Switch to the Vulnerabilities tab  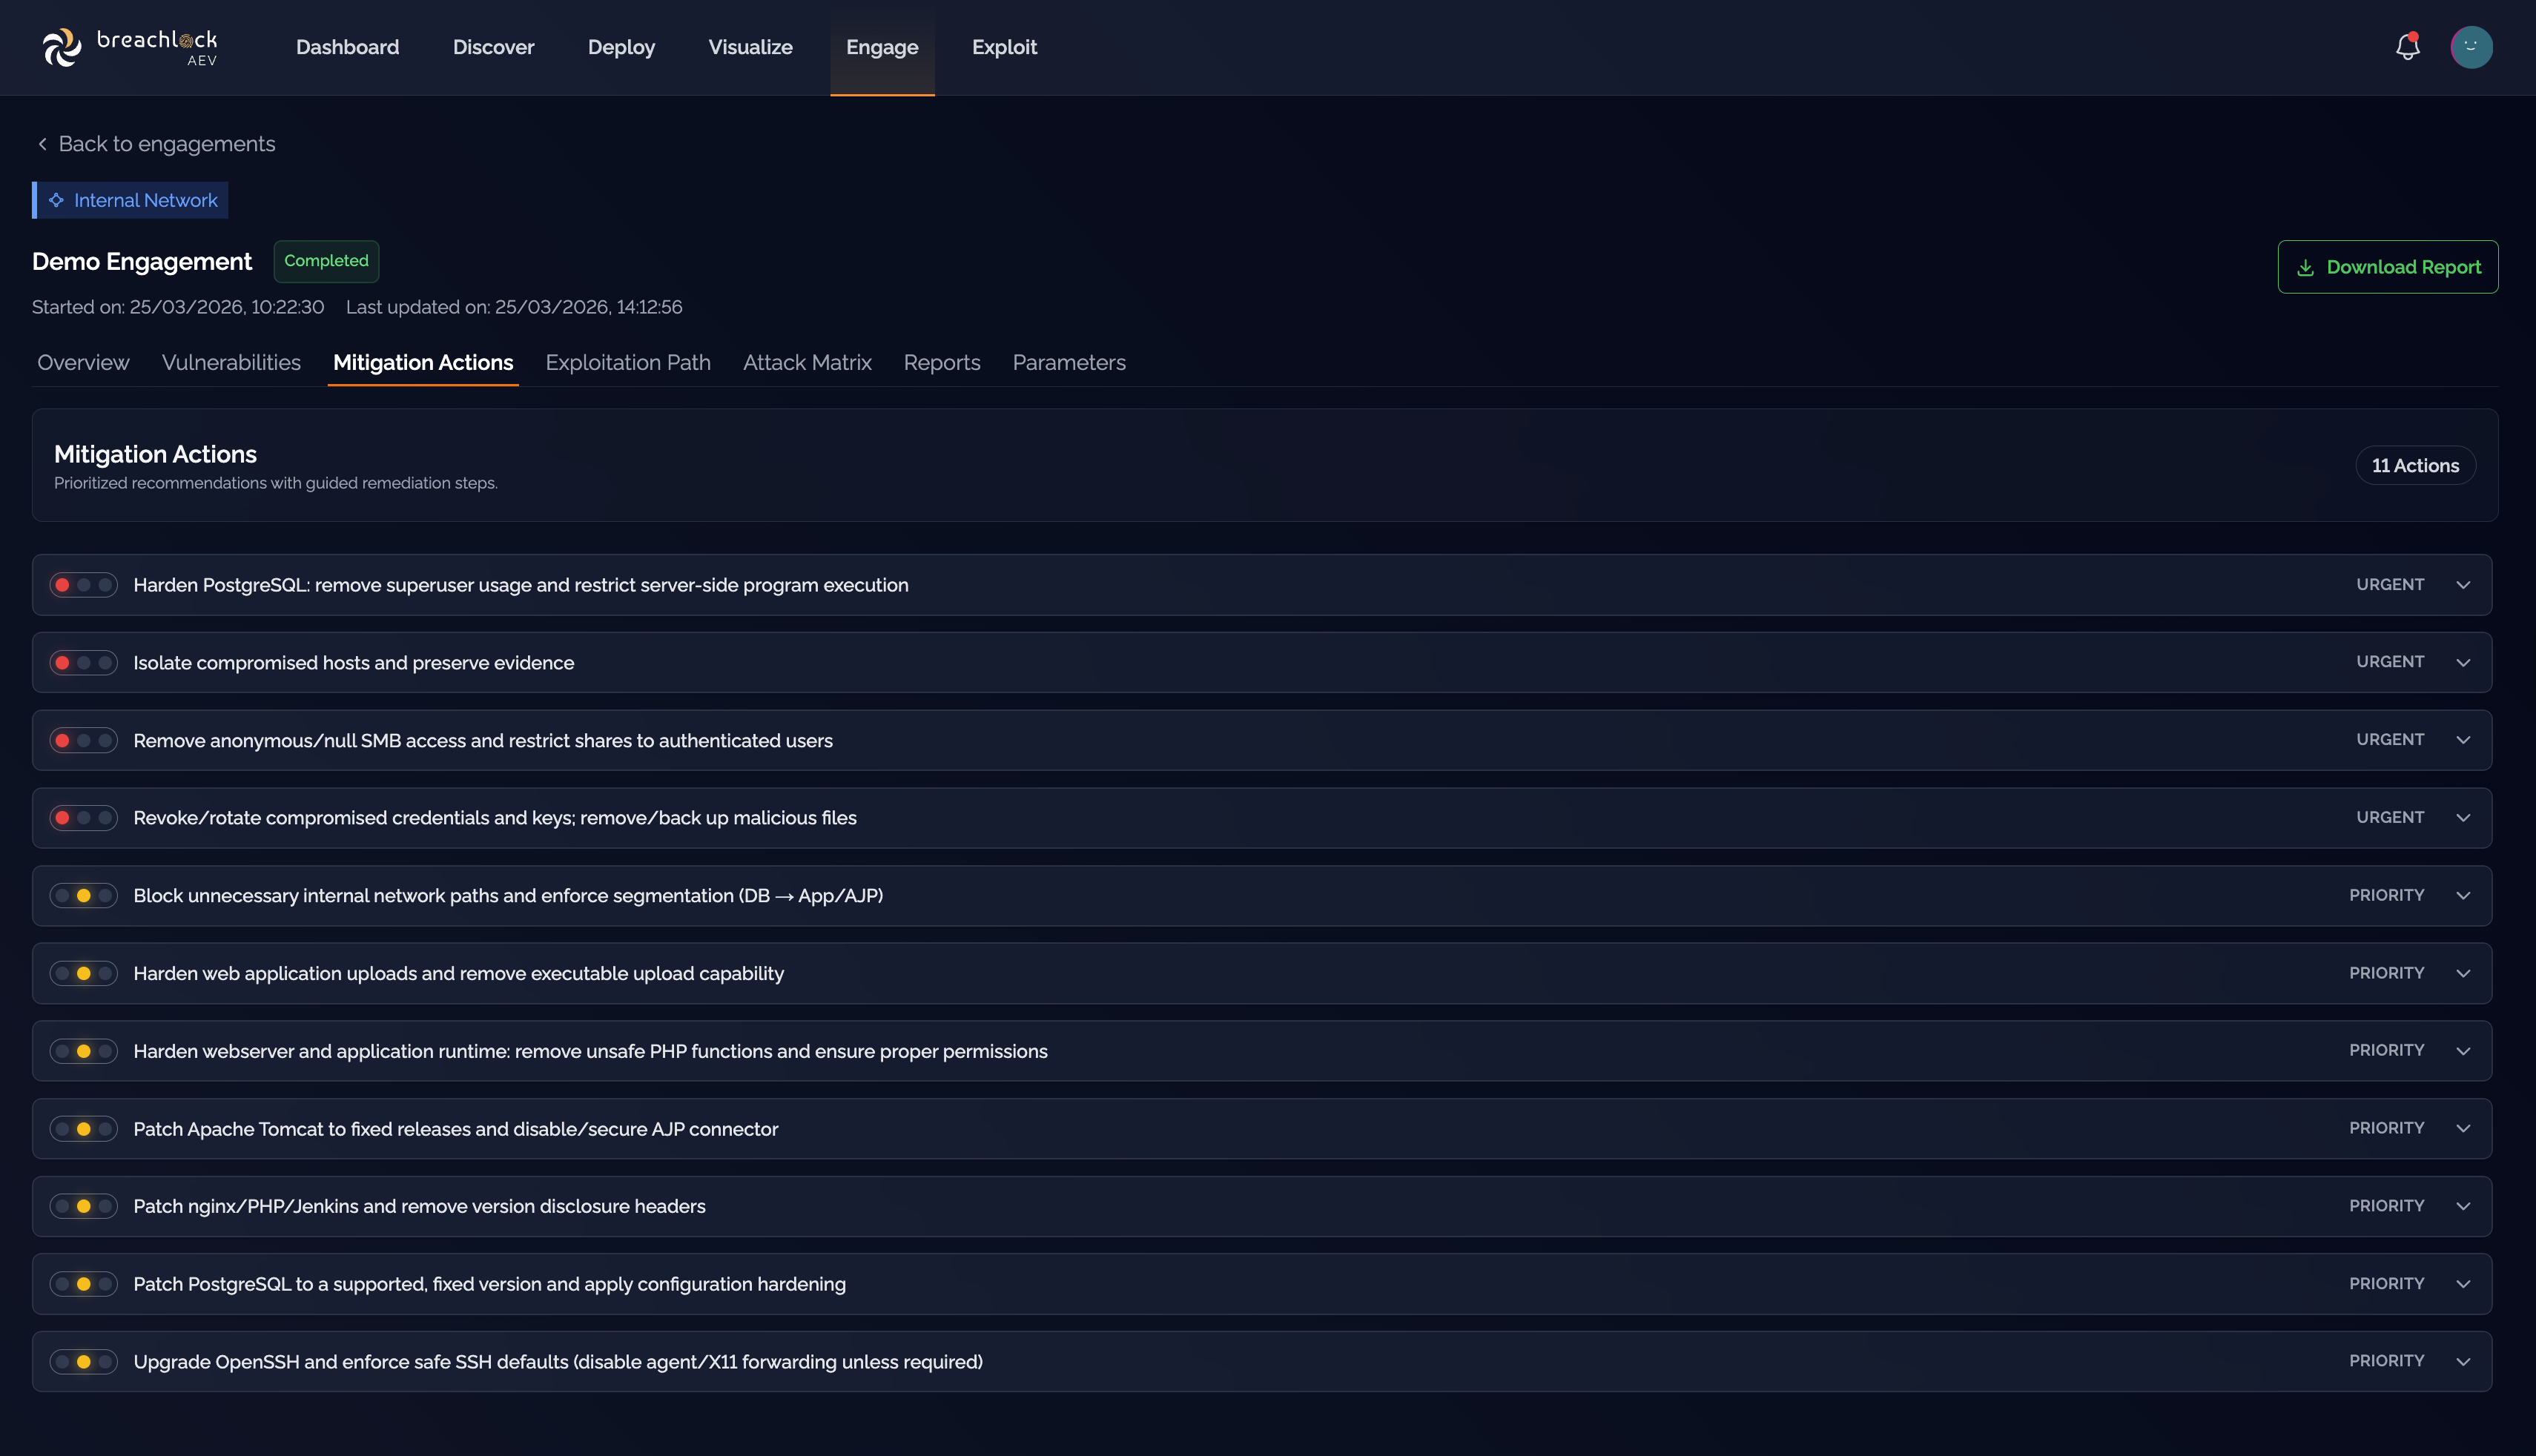point(231,363)
